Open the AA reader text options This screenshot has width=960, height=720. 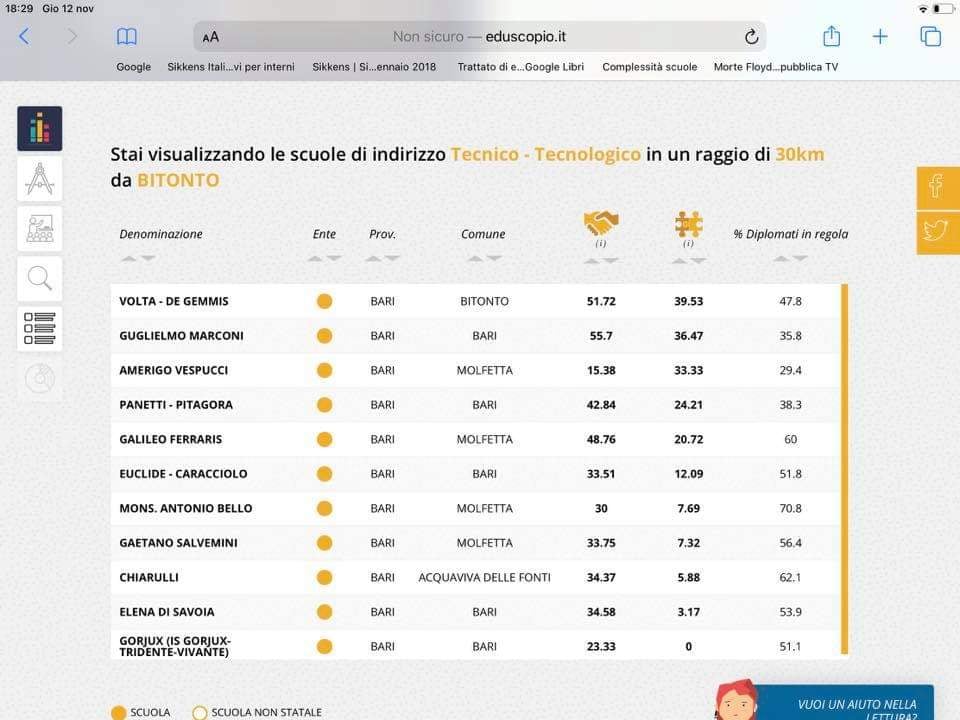click(x=211, y=37)
